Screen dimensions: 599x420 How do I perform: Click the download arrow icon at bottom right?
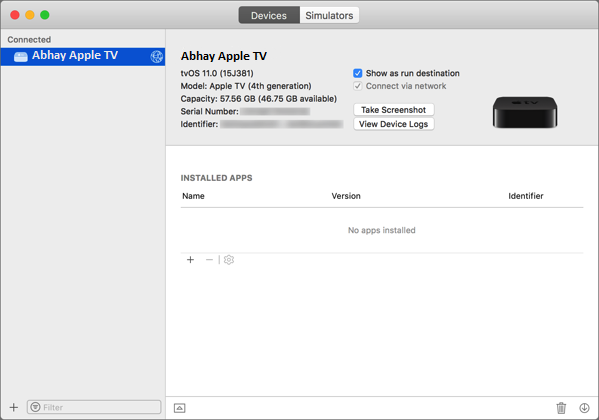[584, 408]
